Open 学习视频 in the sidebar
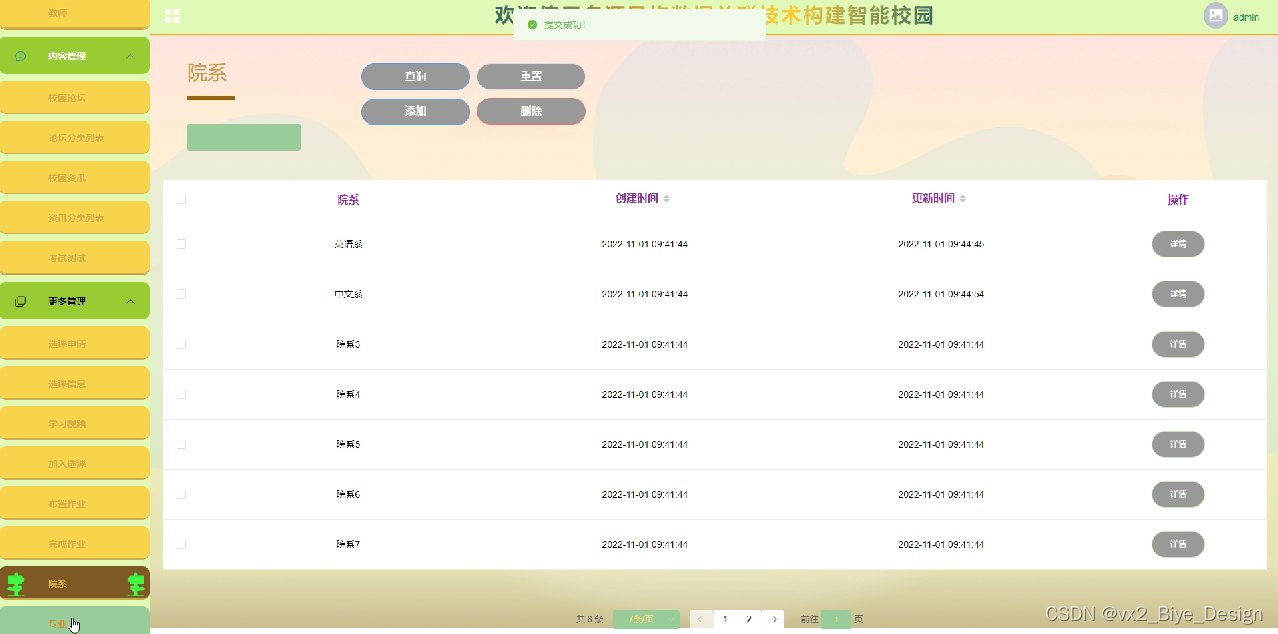The image size is (1278, 634). [x=75, y=423]
